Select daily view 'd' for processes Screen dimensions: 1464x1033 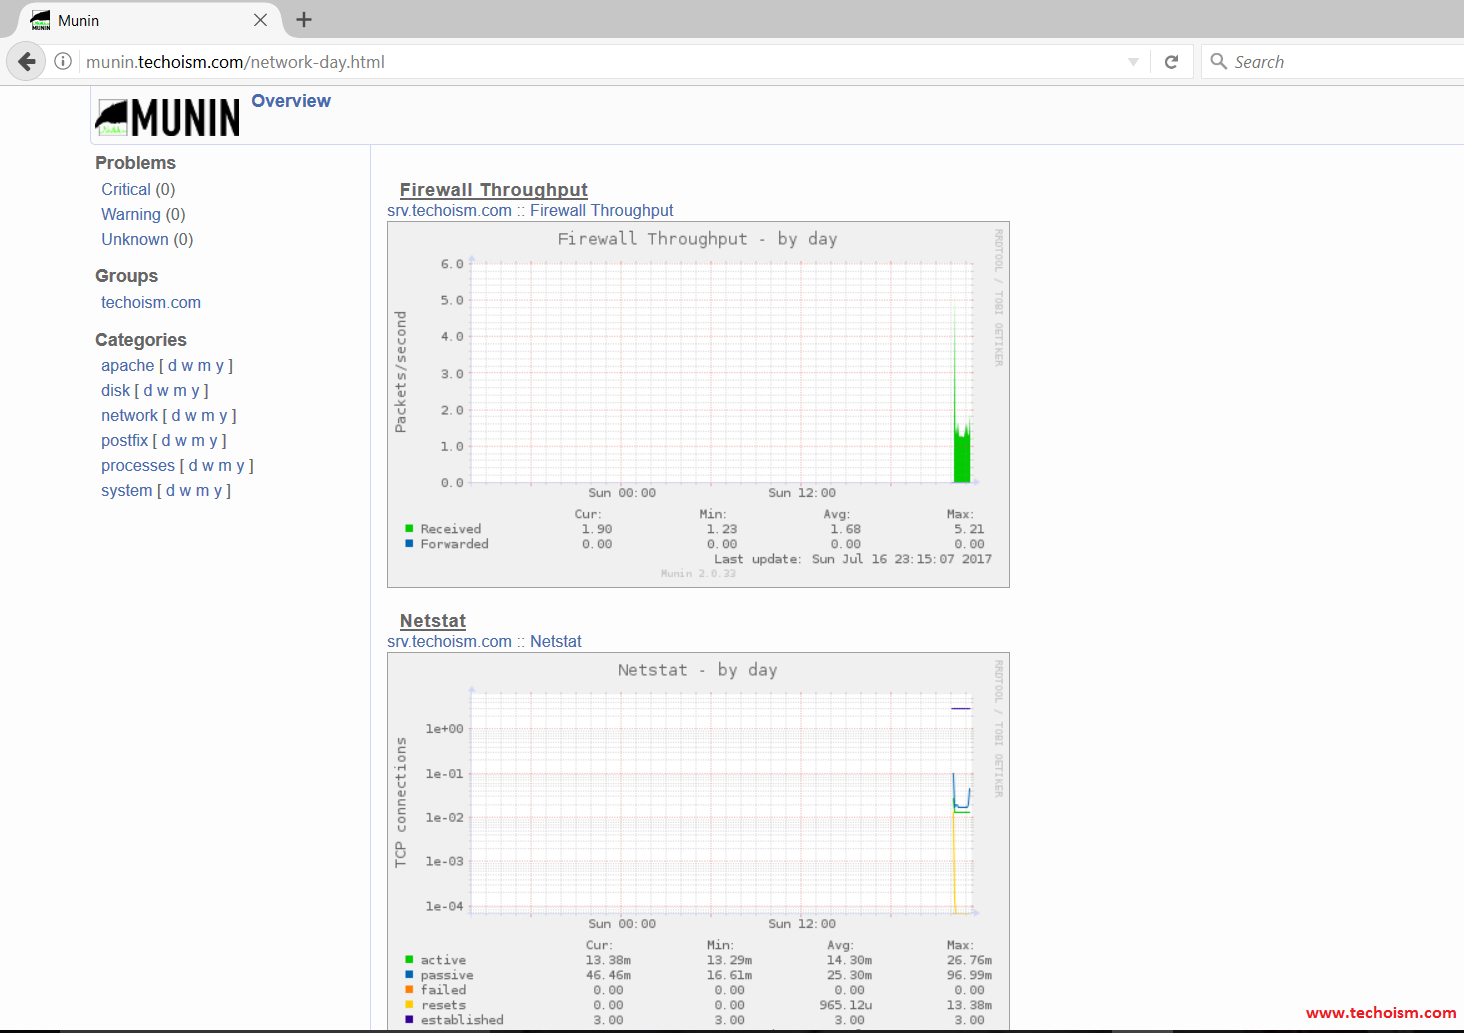pyautogui.click(x=193, y=466)
